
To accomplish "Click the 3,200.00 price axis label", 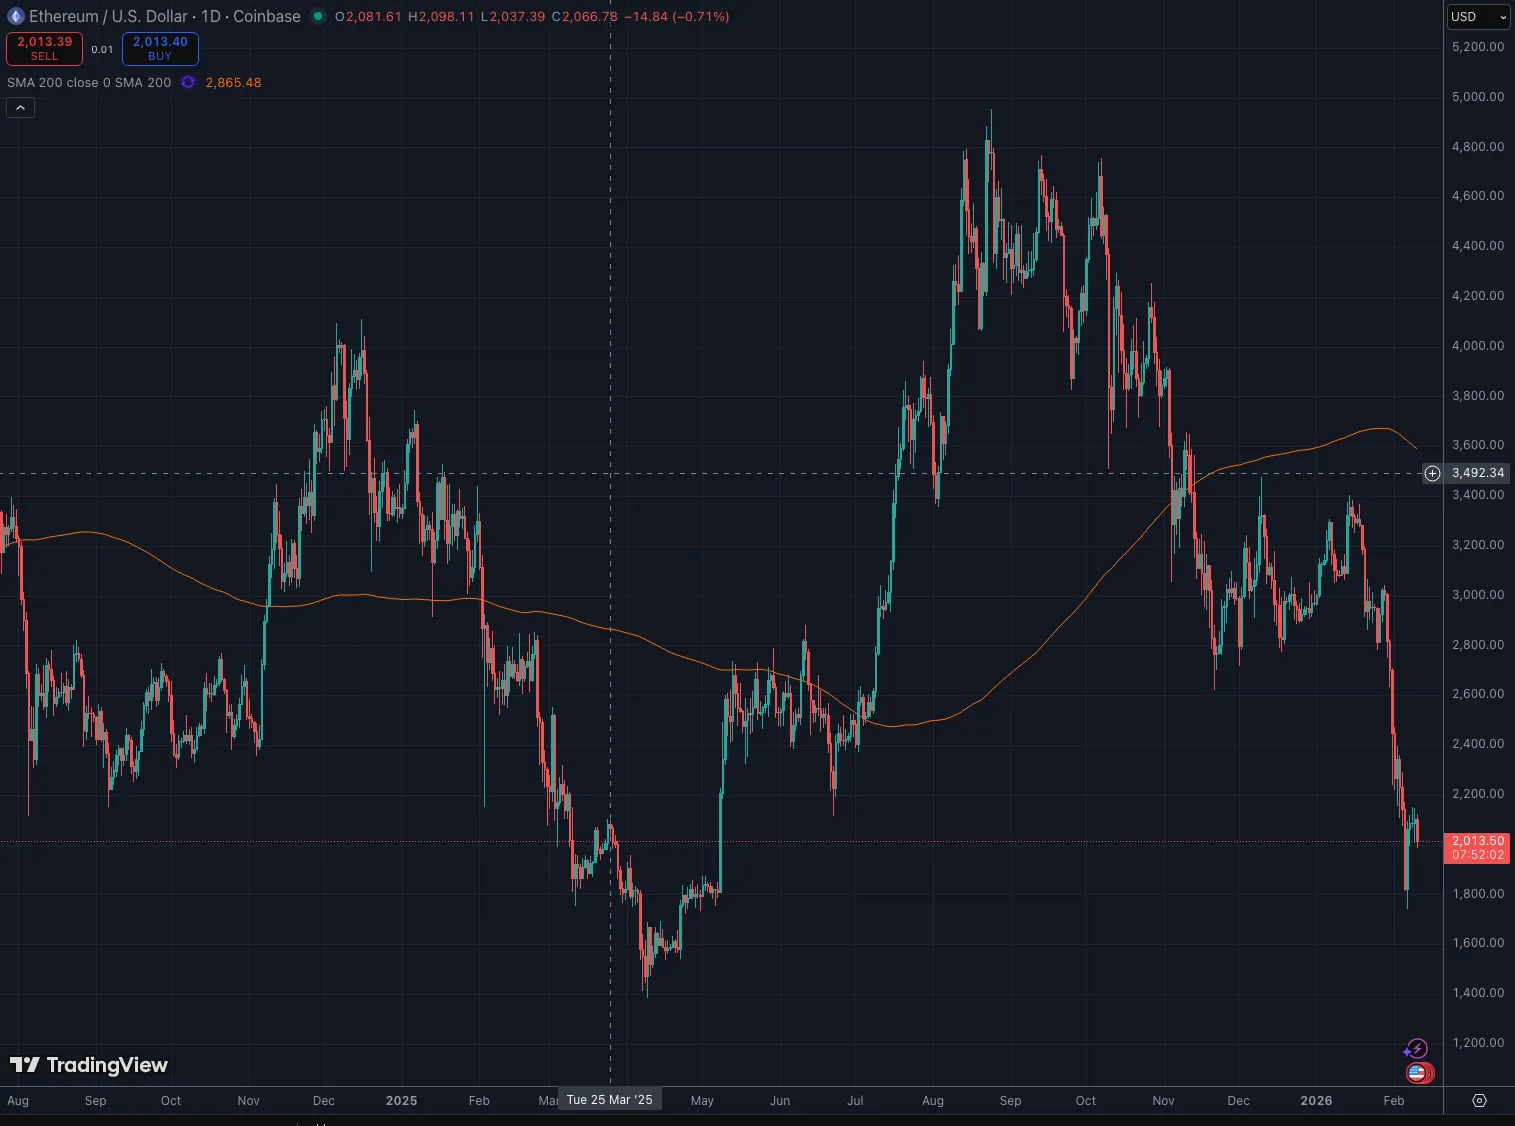I will coord(1477,545).
